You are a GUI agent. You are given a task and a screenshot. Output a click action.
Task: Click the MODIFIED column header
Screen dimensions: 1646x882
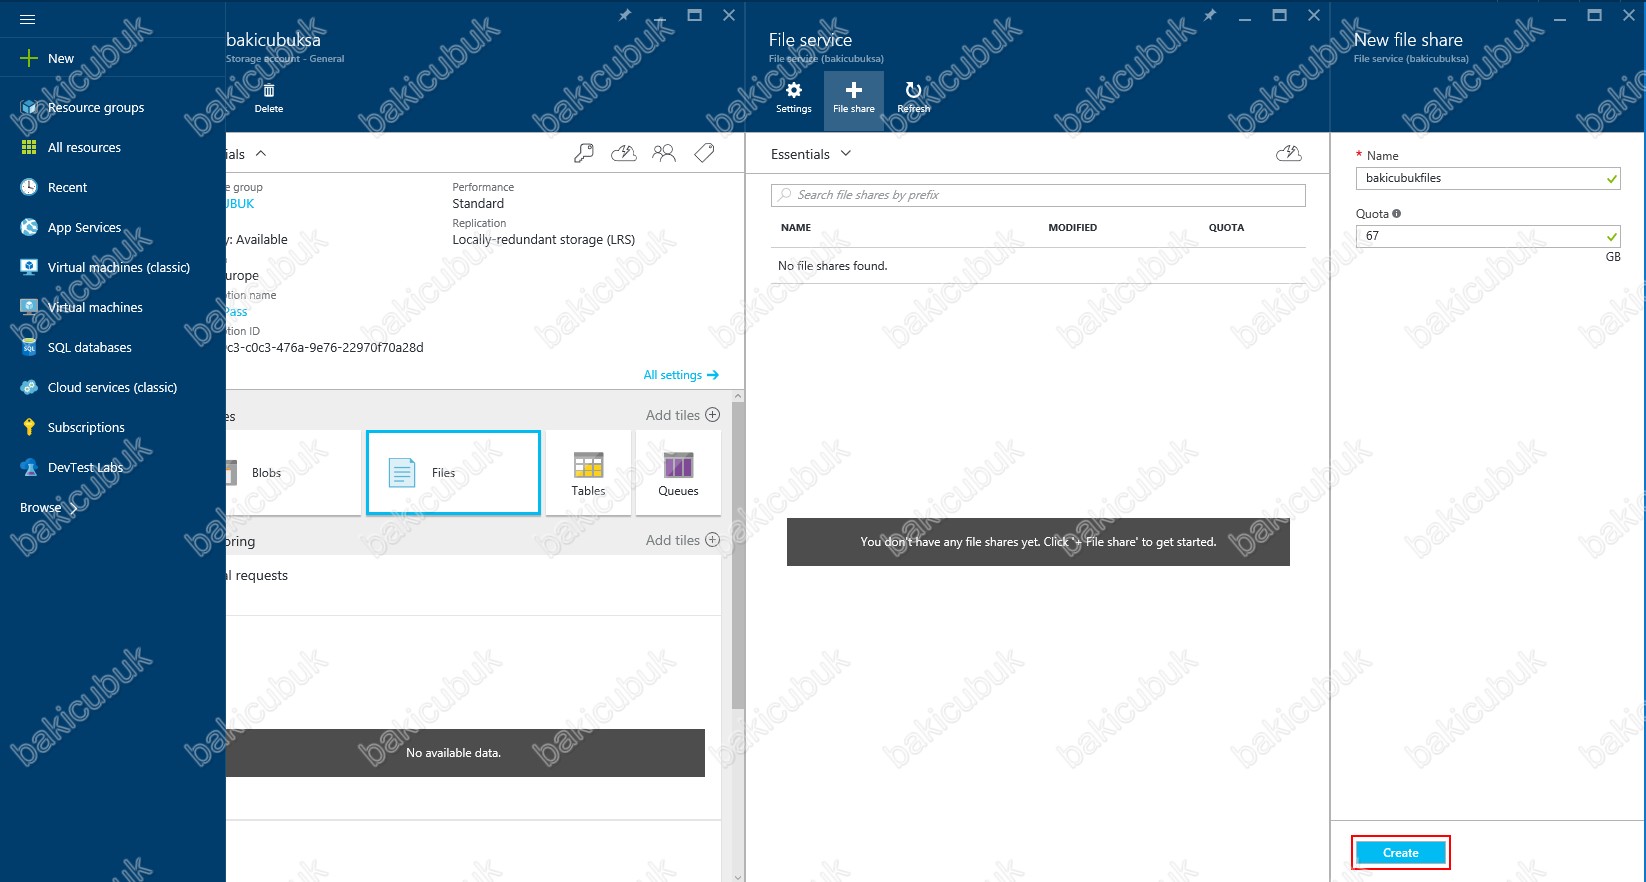1072,228
